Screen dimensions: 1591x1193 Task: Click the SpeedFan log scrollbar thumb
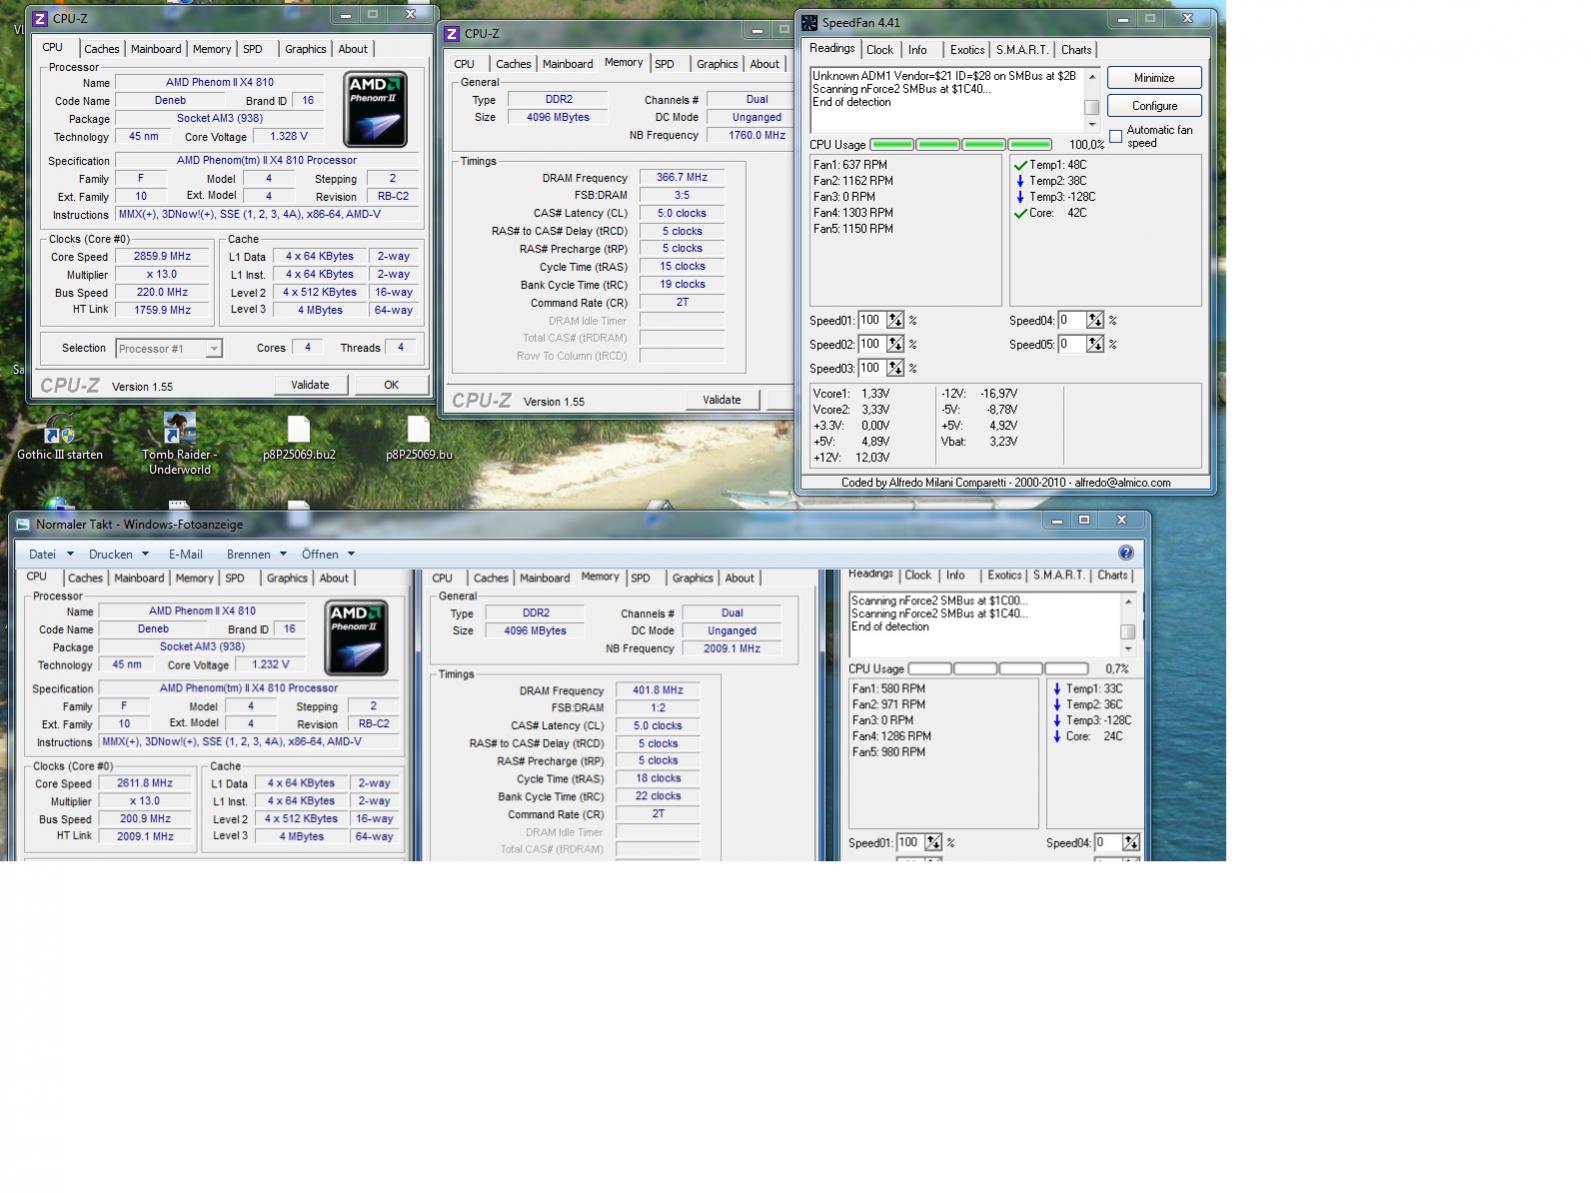1092,107
